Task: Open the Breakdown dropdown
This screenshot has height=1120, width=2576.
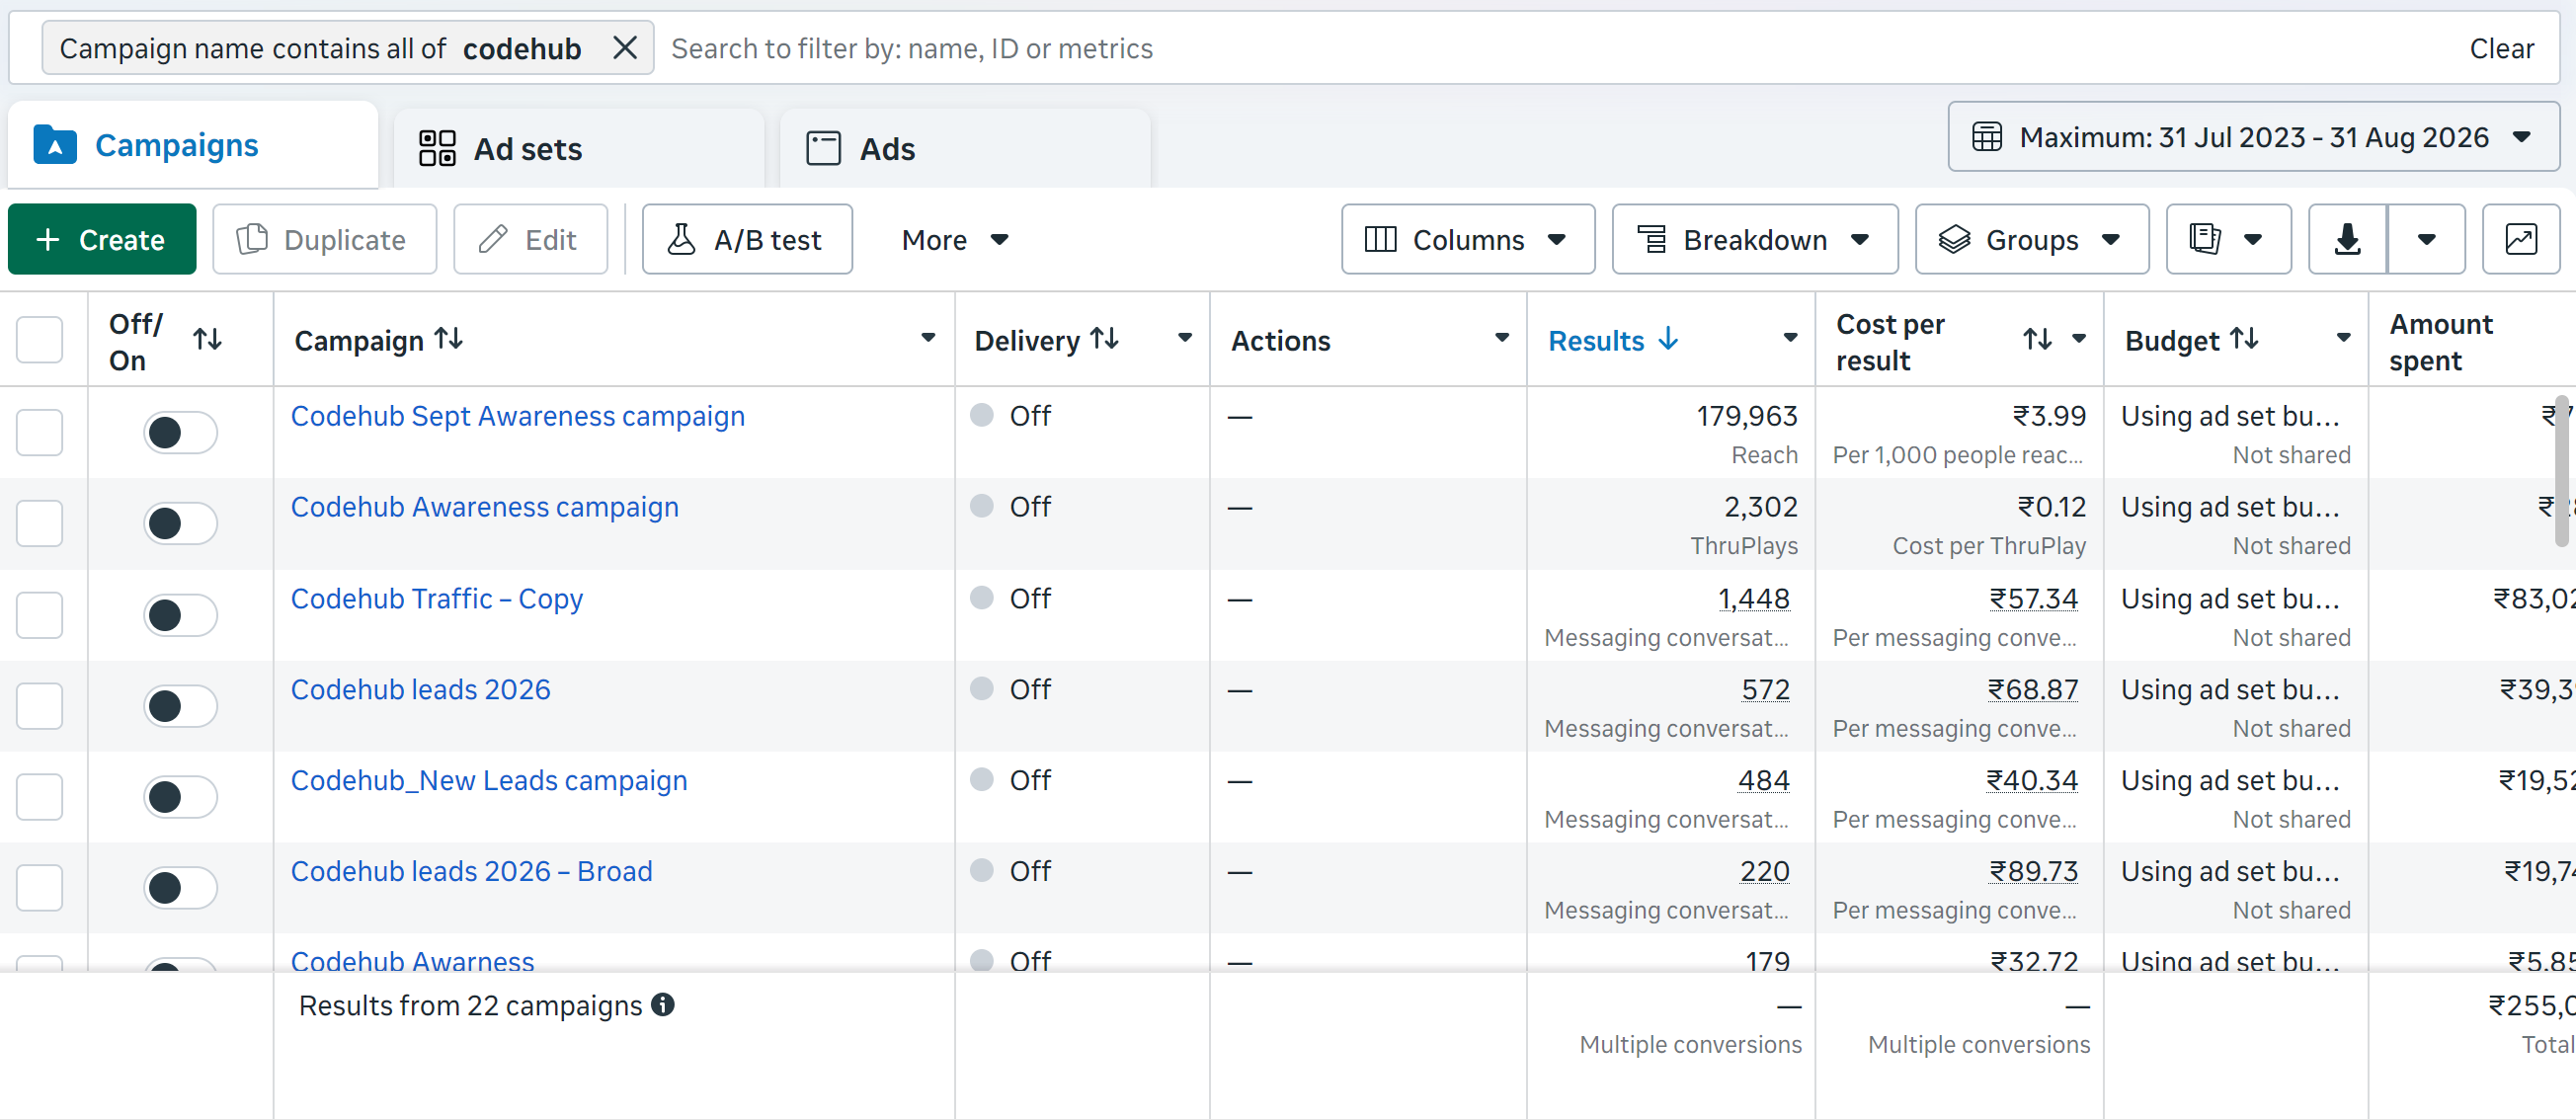Action: point(1755,240)
